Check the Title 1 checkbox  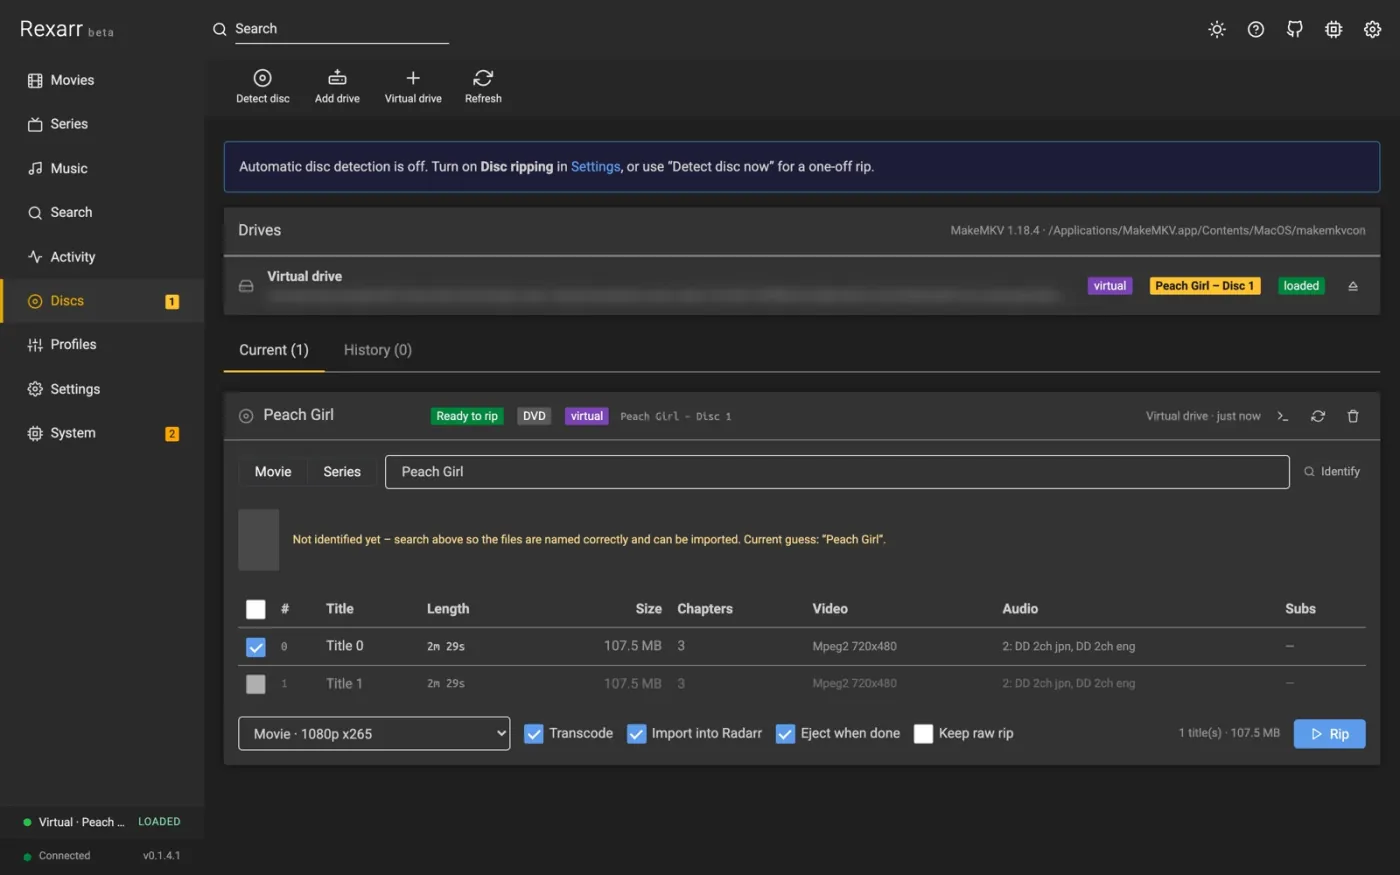pyautogui.click(x=256, y=684)
